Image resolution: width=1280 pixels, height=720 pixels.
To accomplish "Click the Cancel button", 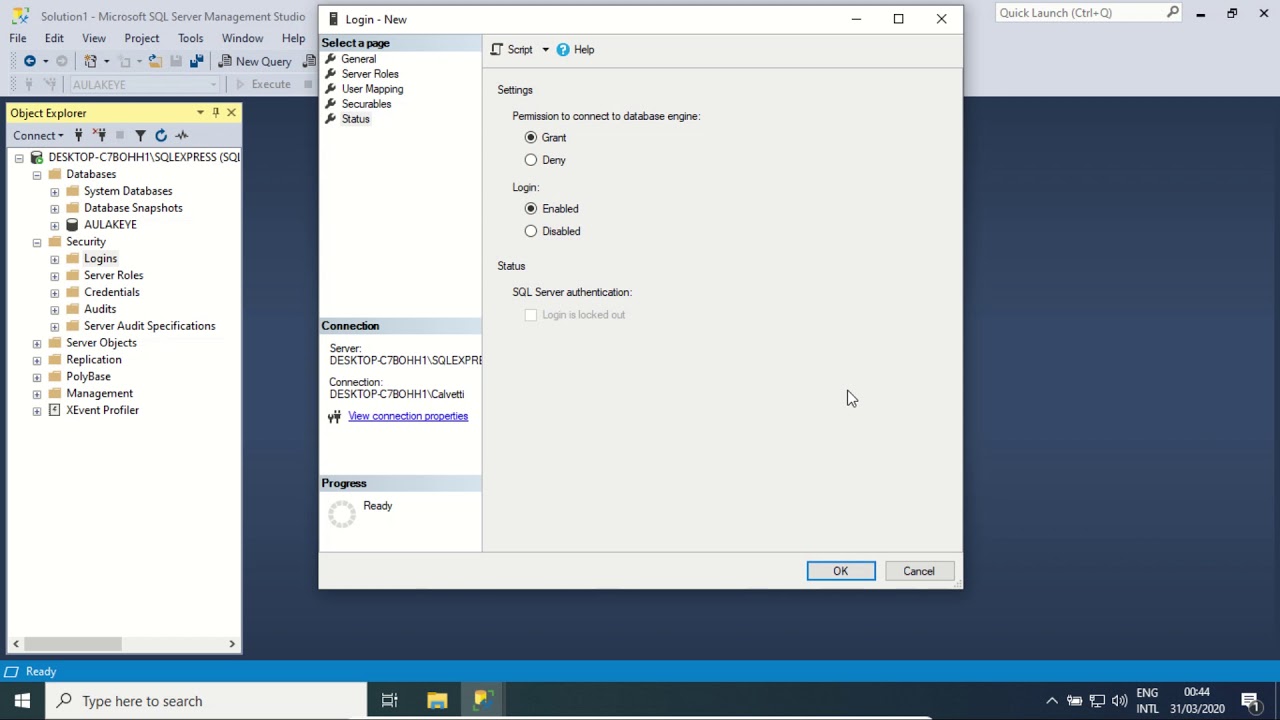I will tap(919, 571).
